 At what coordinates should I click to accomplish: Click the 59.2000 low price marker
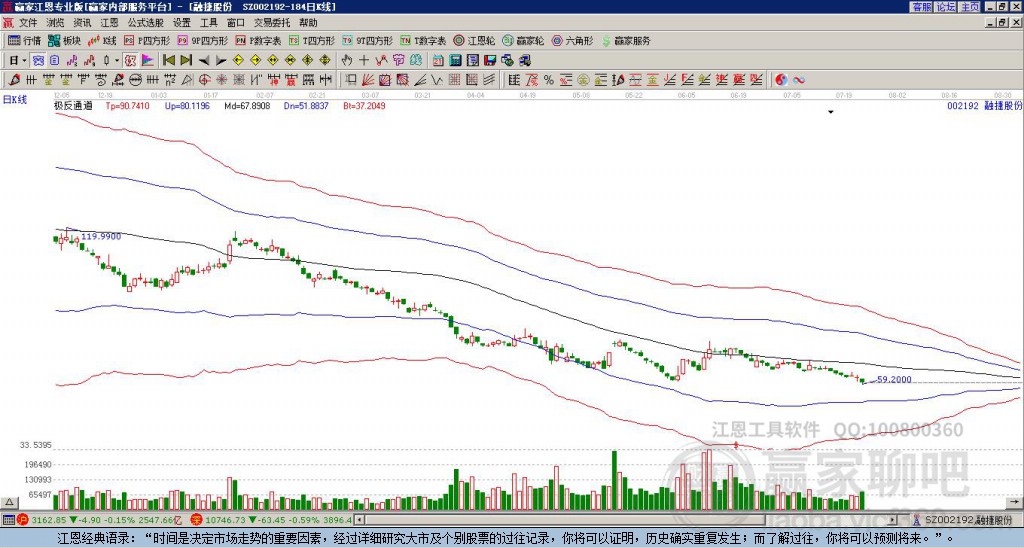[894, 379]
